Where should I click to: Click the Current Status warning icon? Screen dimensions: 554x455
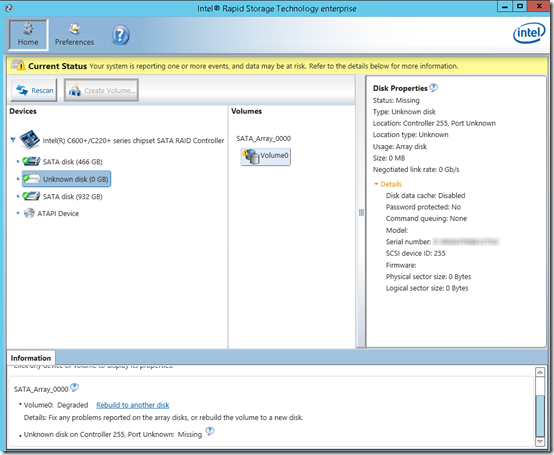[18, 65]
